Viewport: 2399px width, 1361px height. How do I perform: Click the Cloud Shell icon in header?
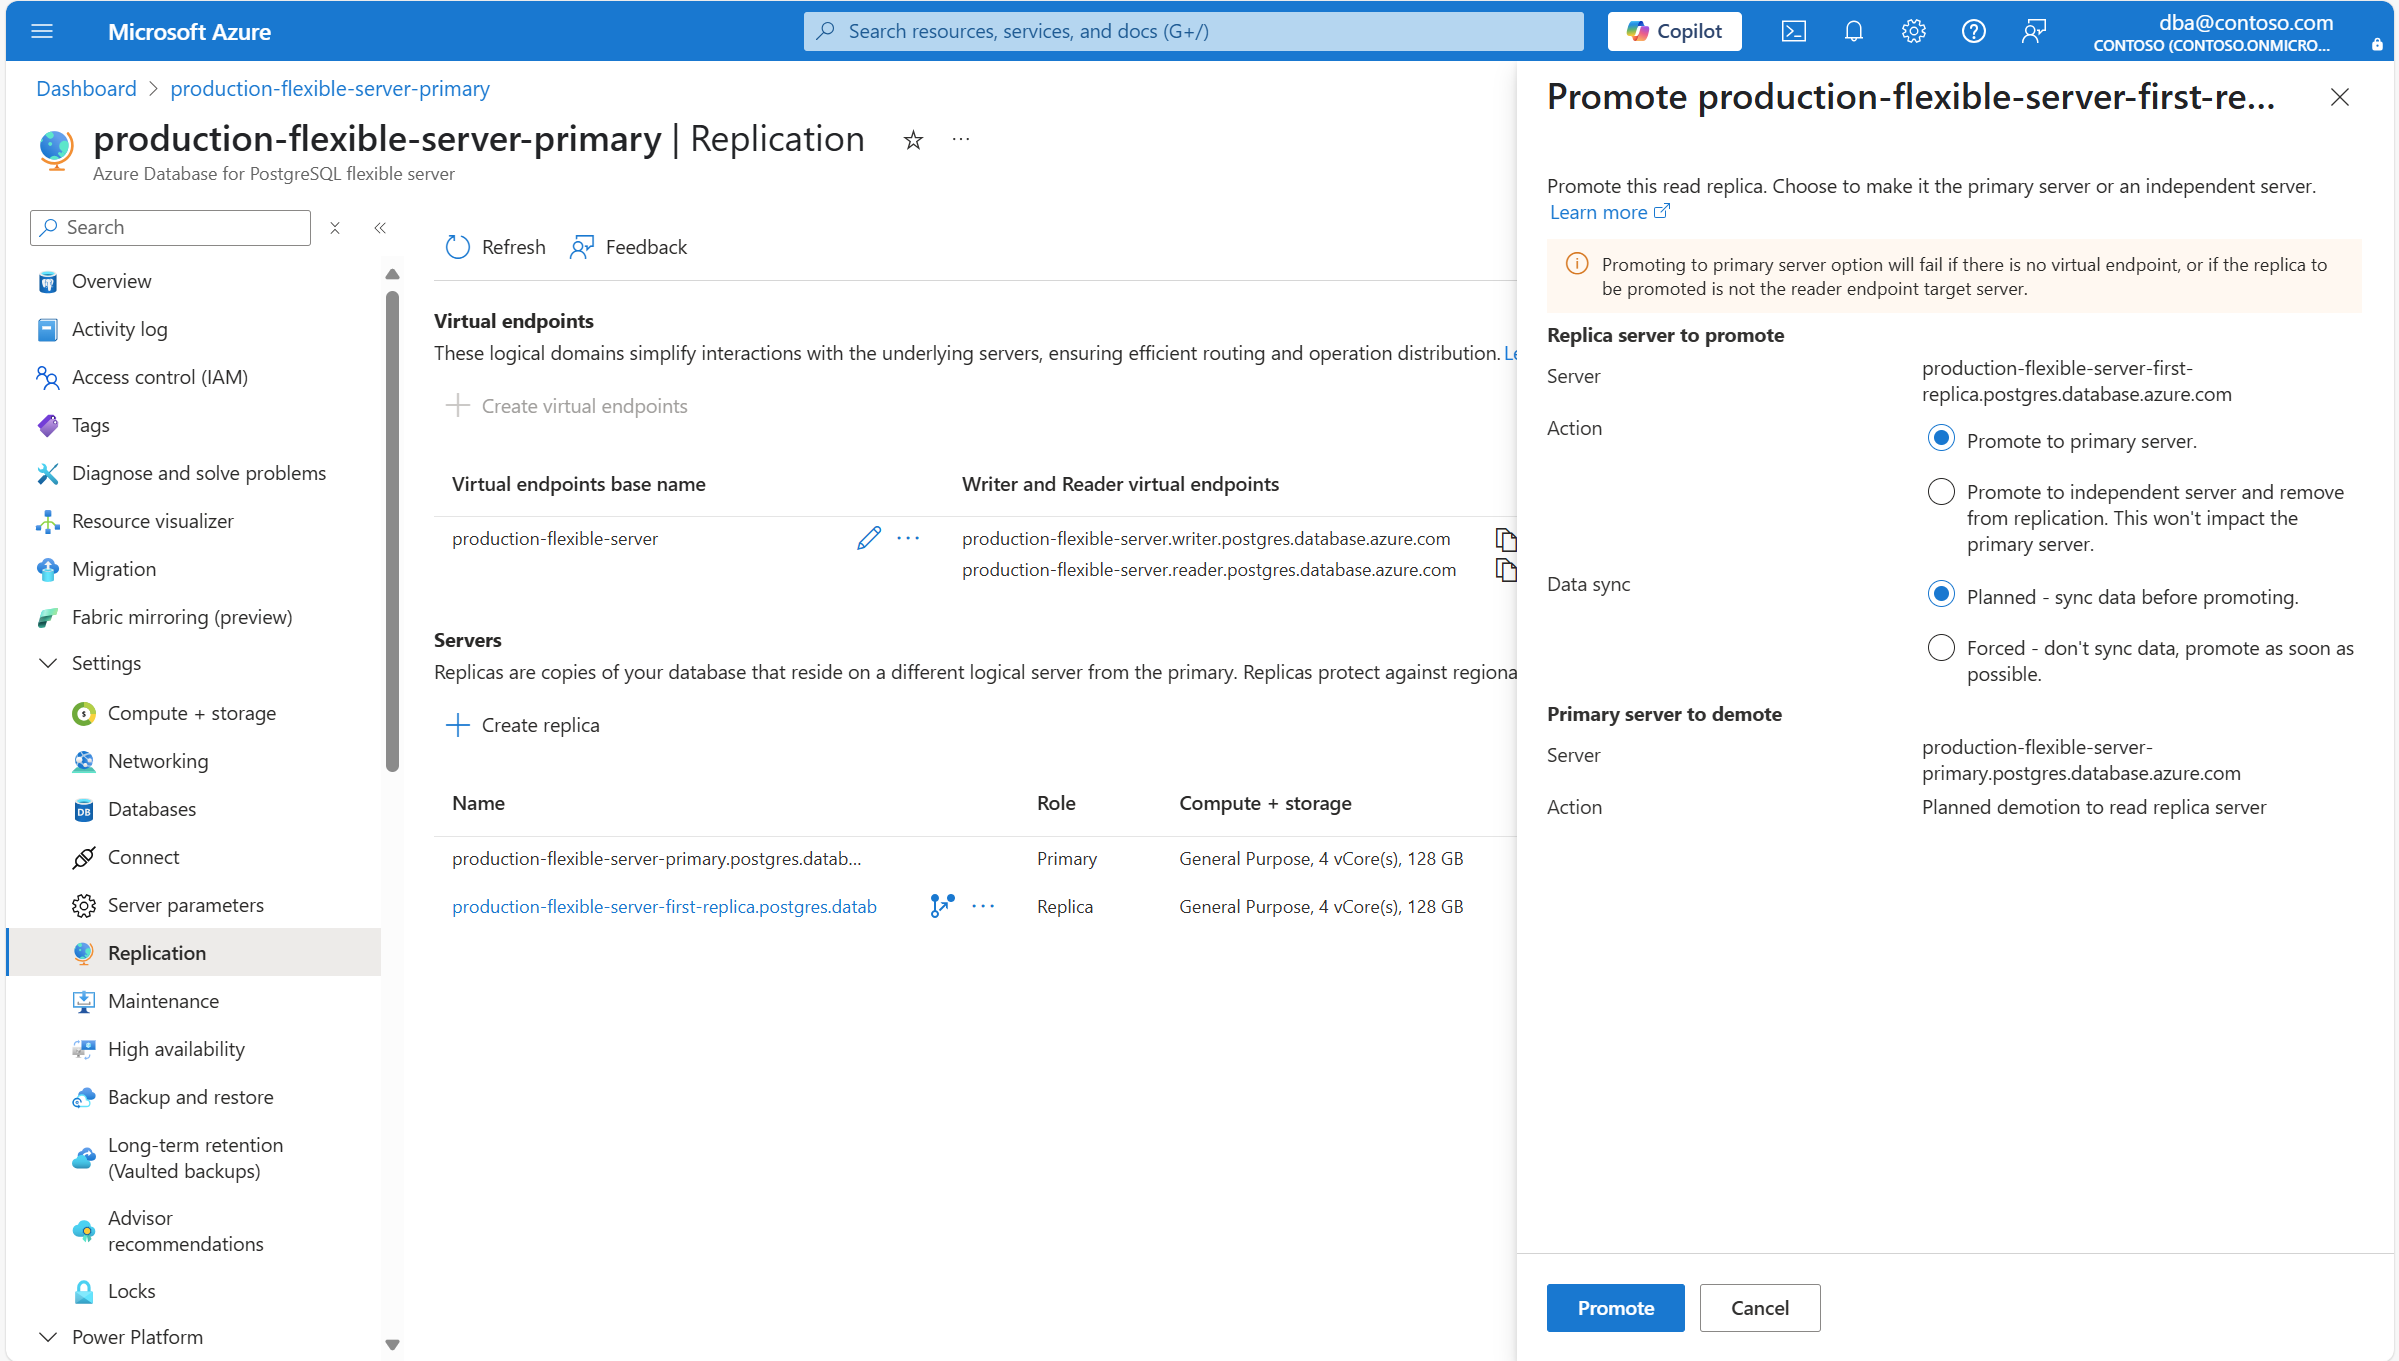click(1793, 31)
